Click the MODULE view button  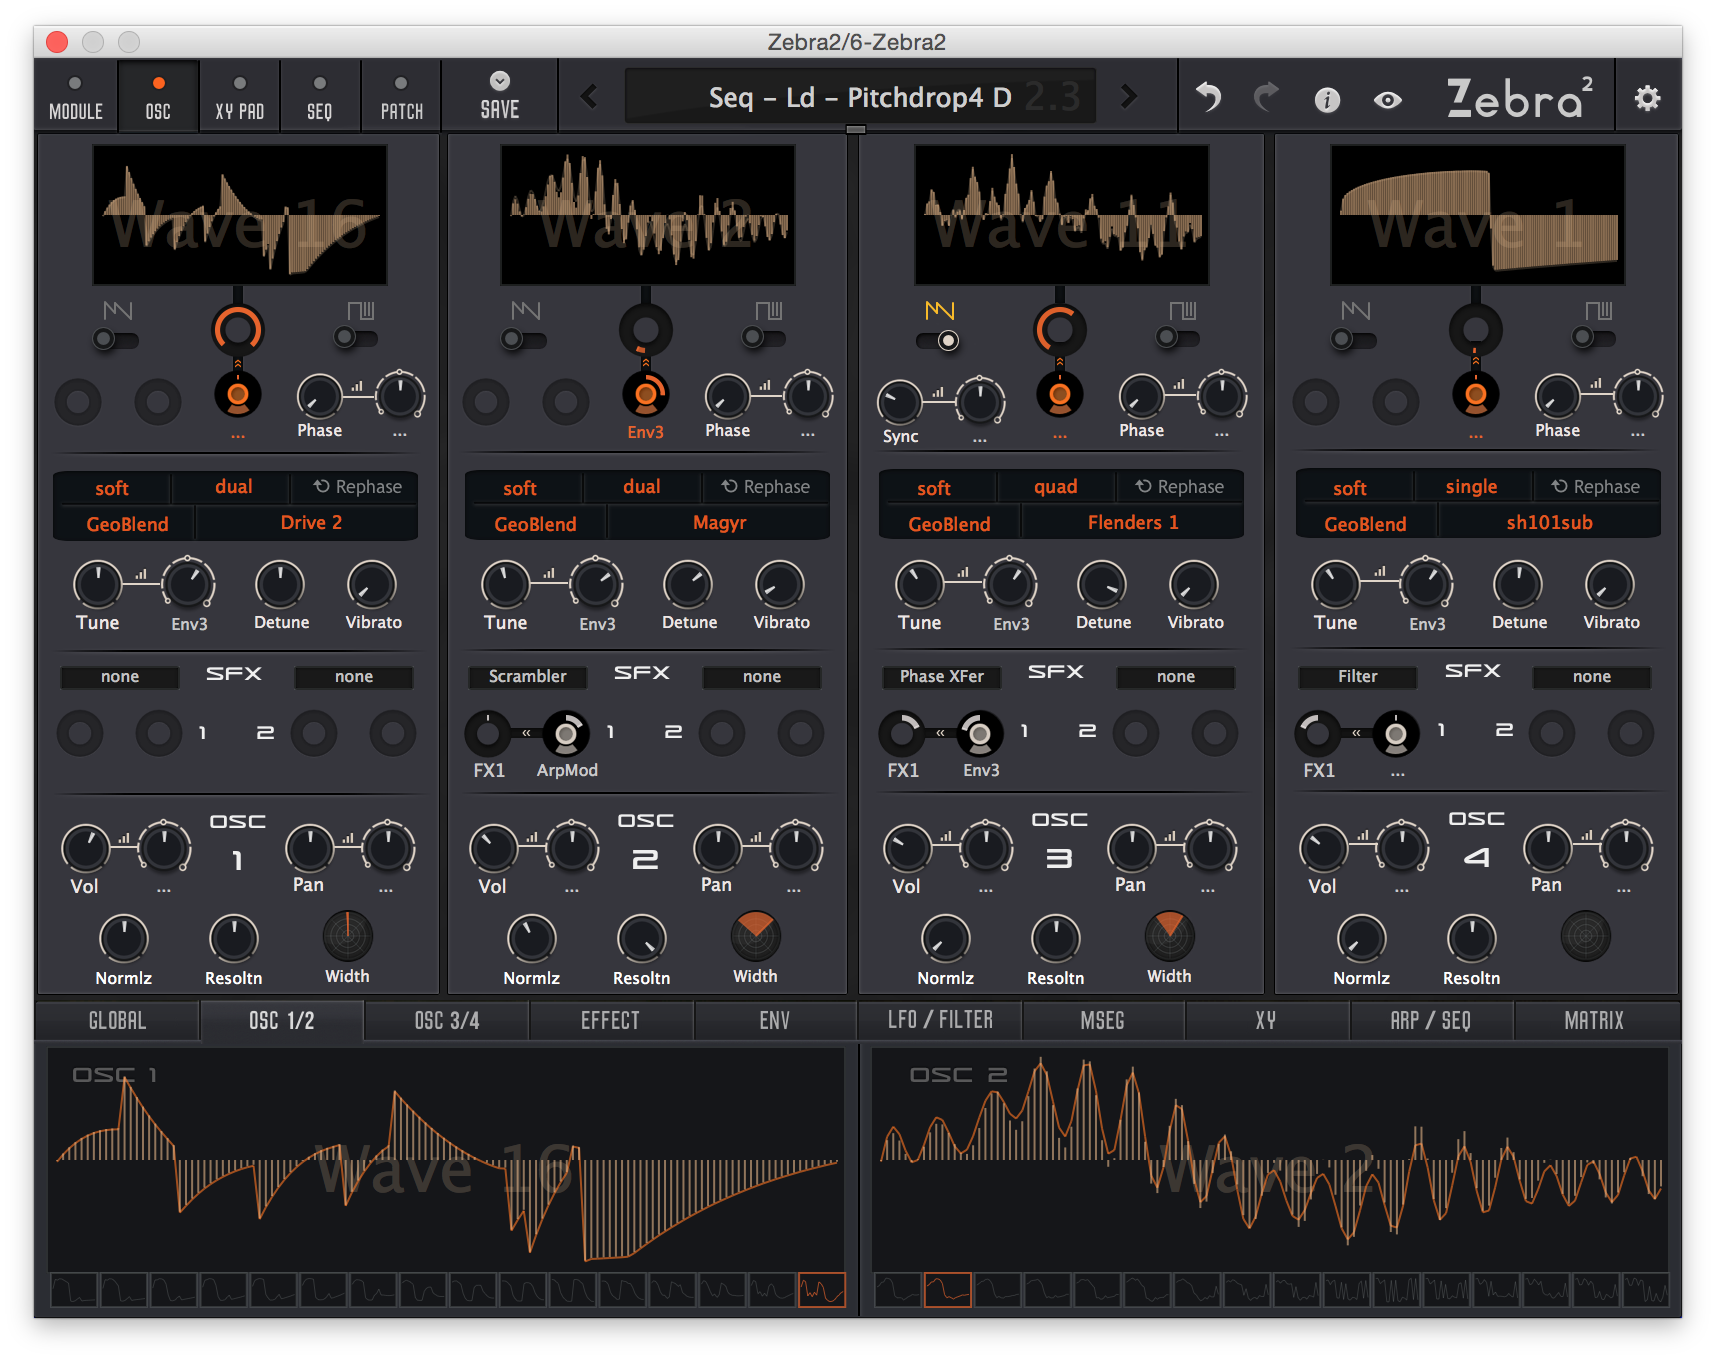tap(76, 96)
